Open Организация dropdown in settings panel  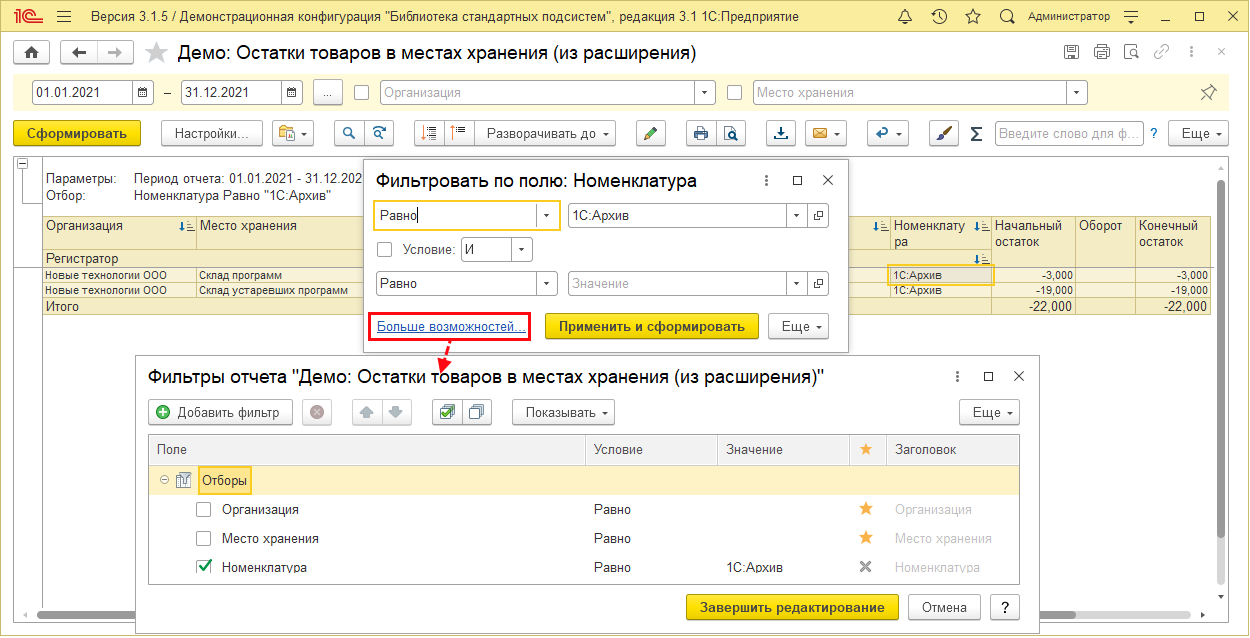[x=706, y=92]
